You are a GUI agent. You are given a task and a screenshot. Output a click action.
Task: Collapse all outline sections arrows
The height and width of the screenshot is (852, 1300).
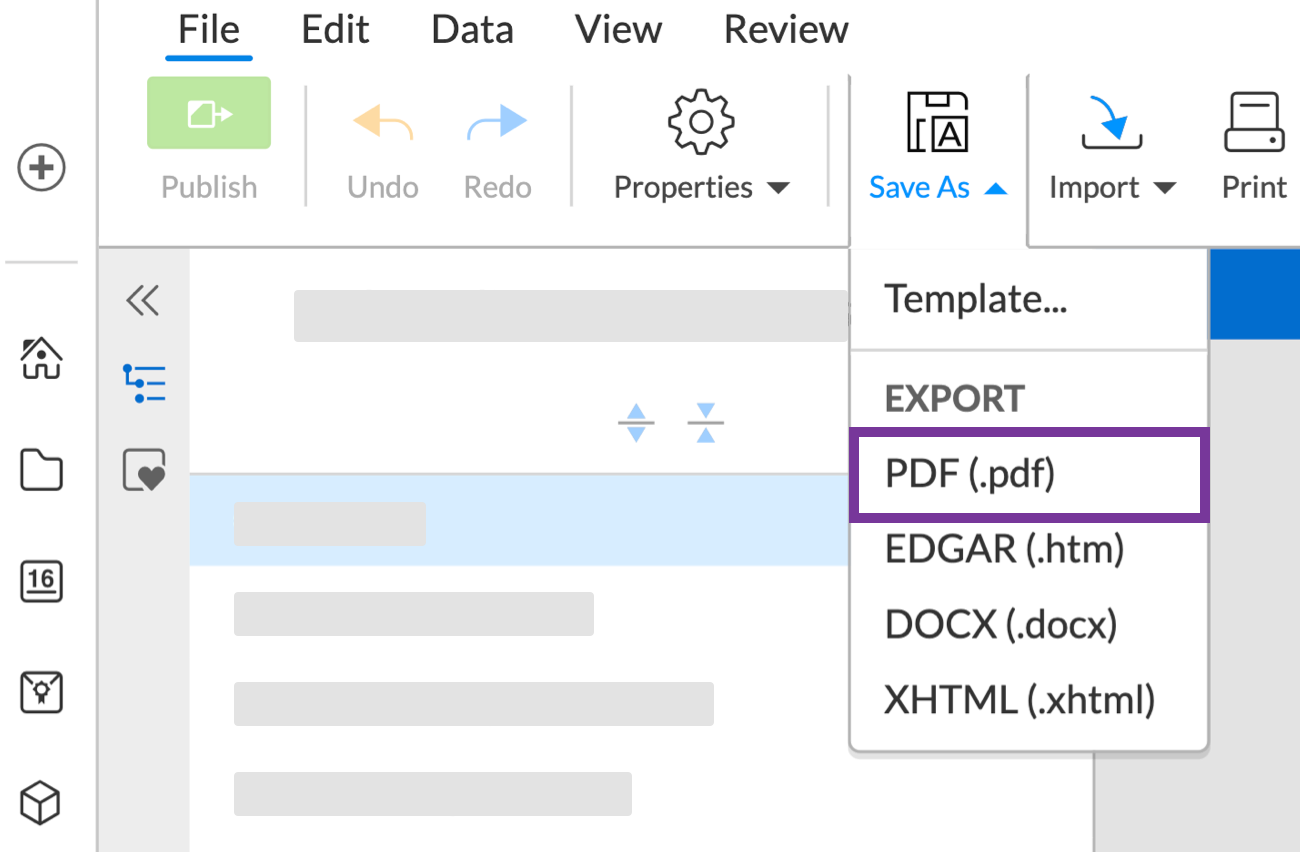706,423
